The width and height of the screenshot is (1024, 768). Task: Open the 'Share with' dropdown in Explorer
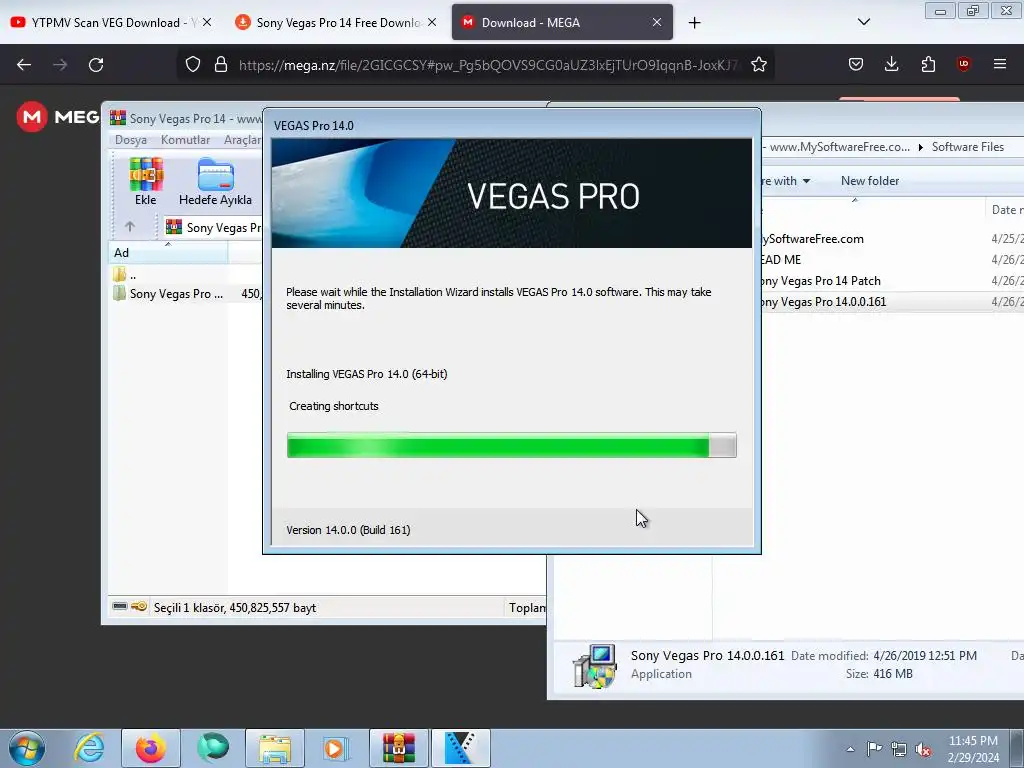coord(786,181)
